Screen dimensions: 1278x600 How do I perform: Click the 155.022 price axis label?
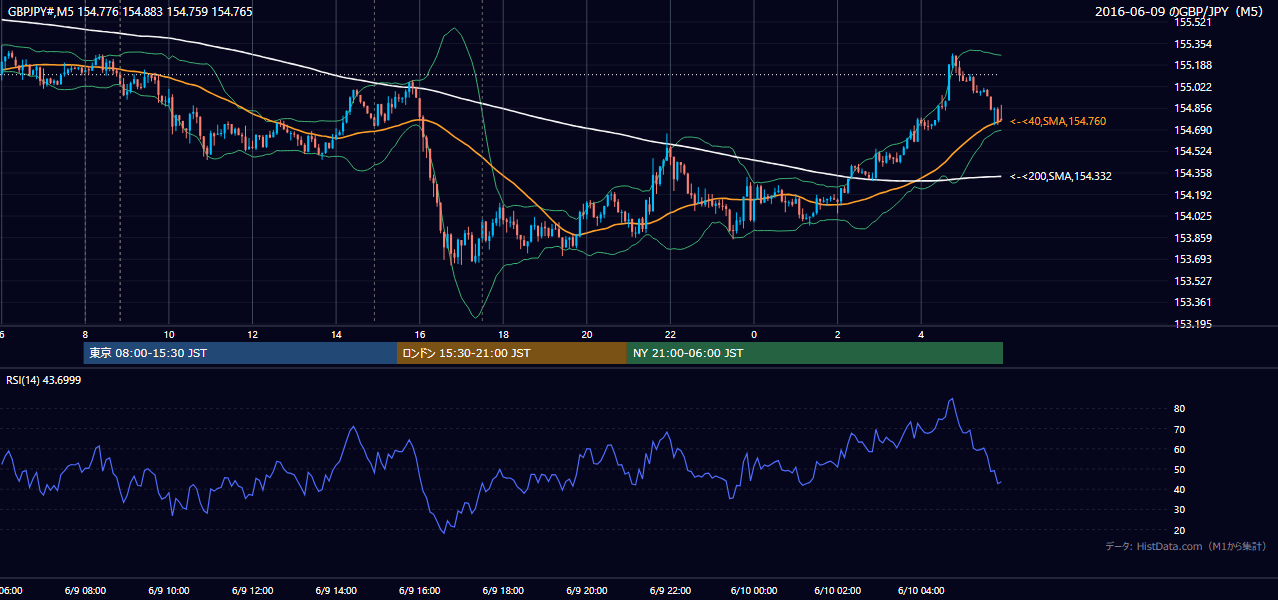(x=1193, y=87)
